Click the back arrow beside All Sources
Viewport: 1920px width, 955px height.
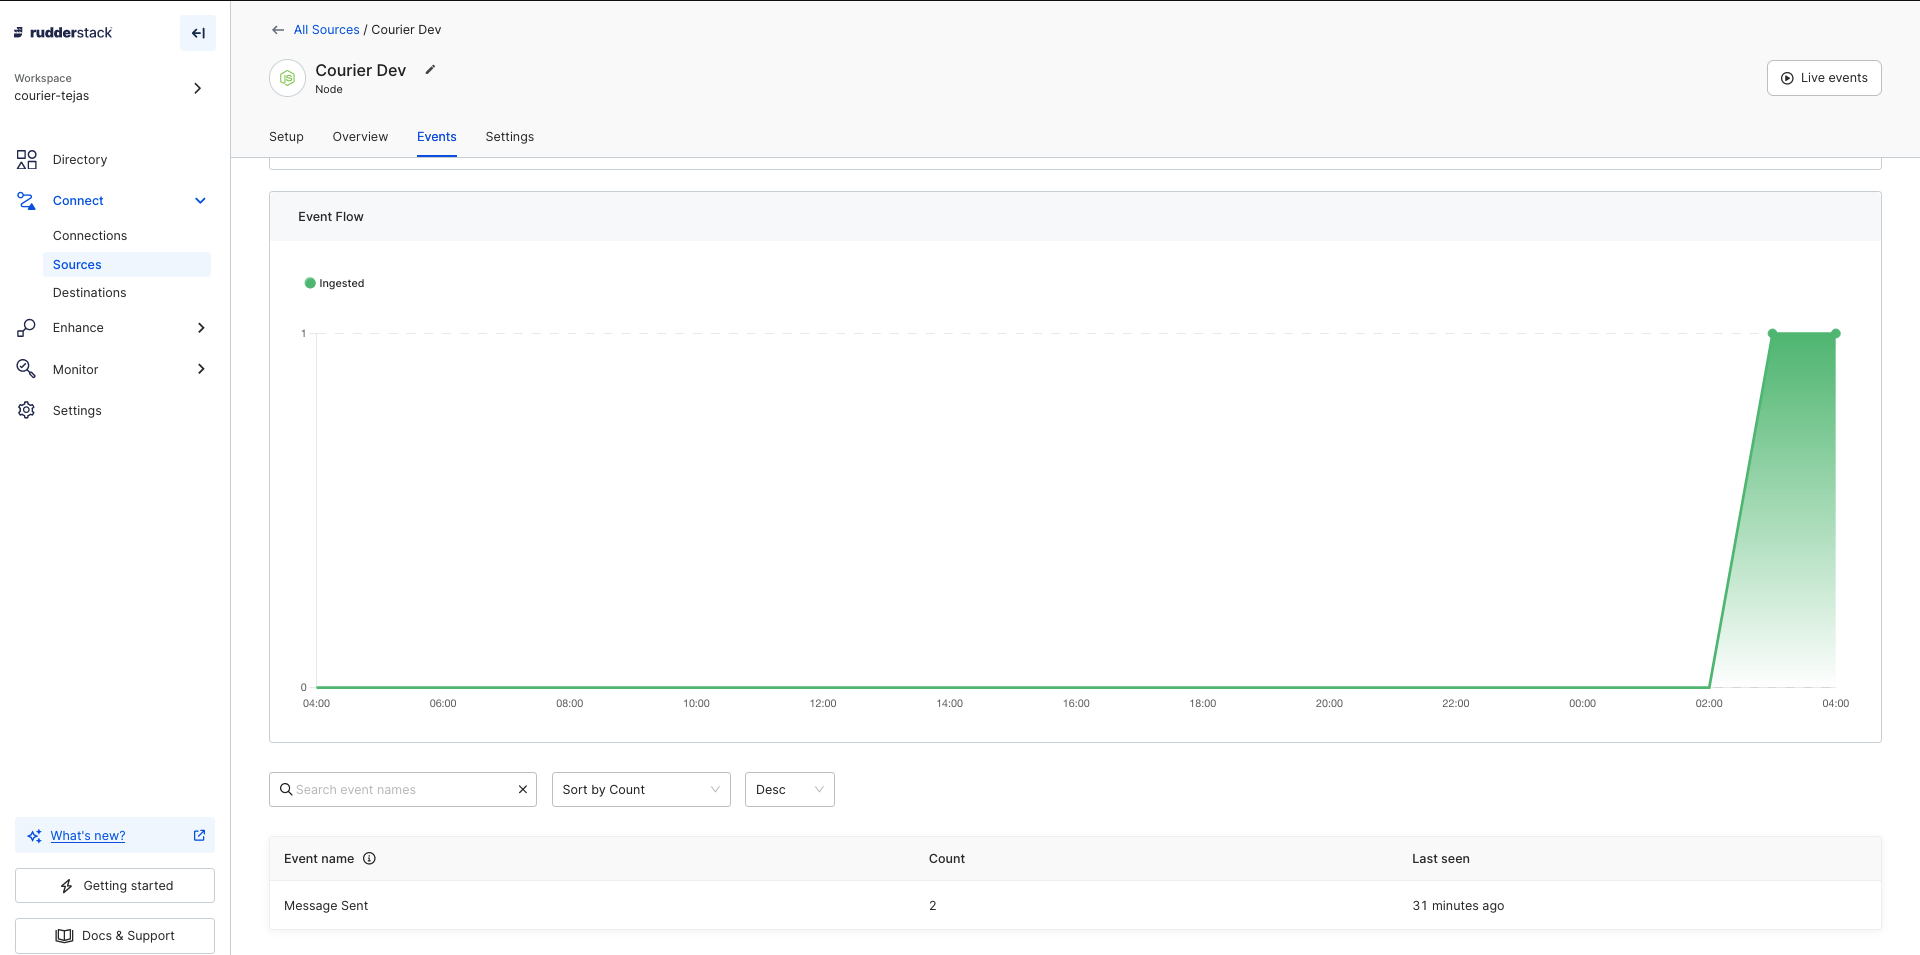point(278,30)
